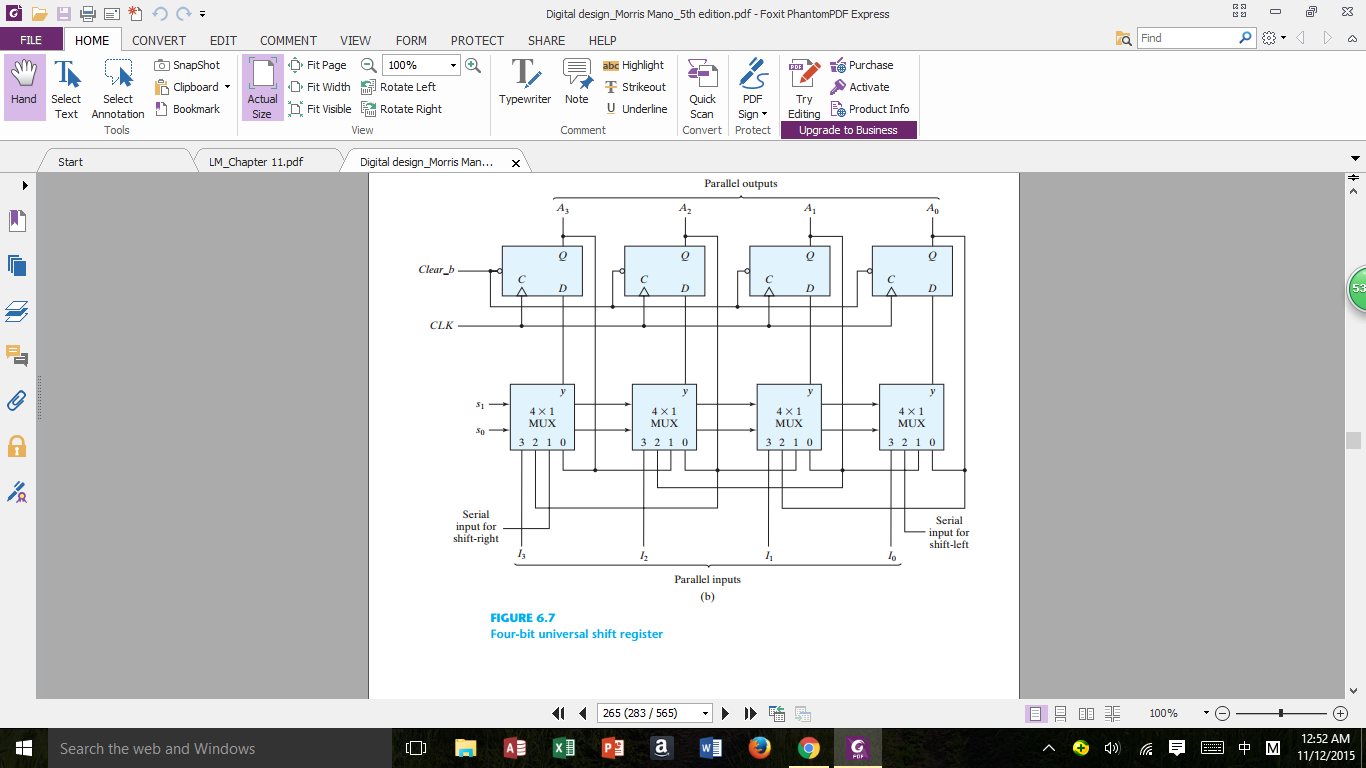This screenshot has width=1366, height=768.
Task: Click Fit Page view option
Action: (318, 65)
